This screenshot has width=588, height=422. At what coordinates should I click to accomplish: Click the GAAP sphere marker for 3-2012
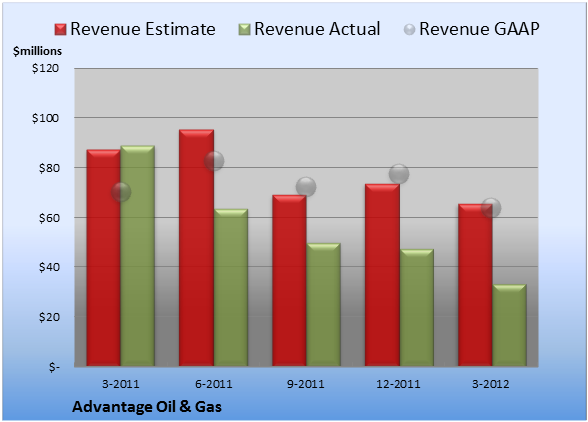coord(491,208)
